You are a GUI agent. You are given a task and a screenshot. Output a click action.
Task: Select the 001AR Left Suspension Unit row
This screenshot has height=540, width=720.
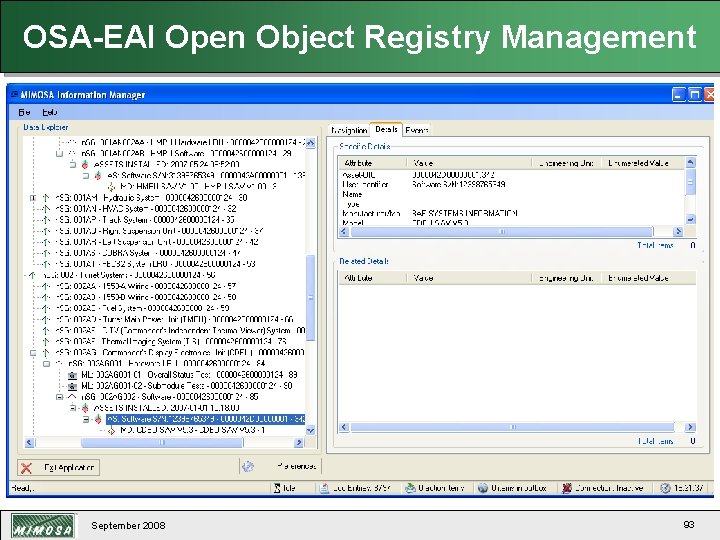[x=157, y=242]
